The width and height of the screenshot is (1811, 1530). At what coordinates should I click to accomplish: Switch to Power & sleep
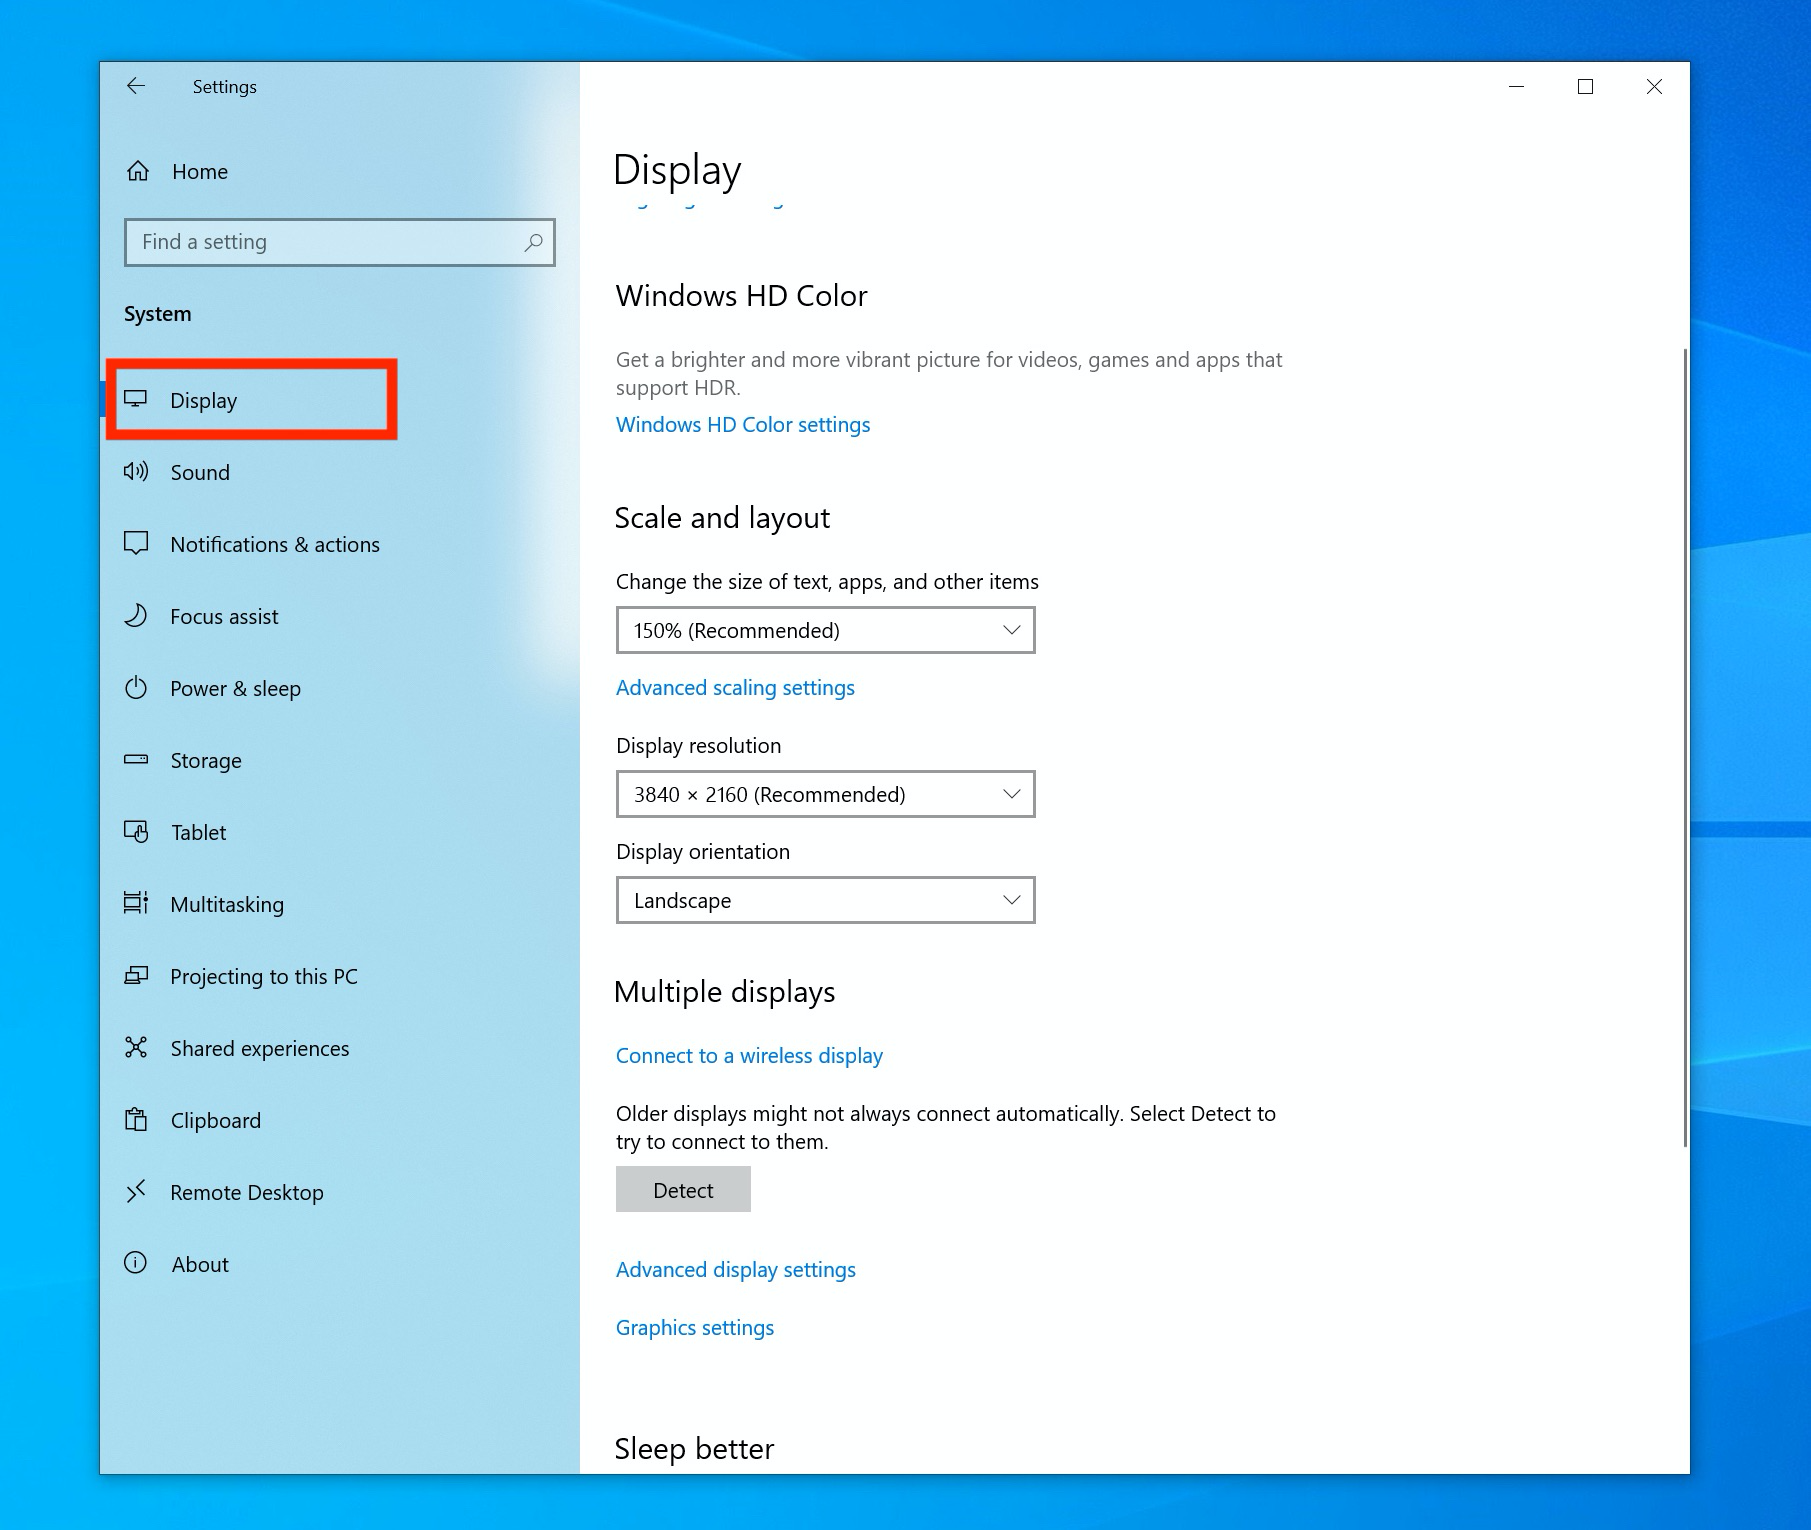340,688
